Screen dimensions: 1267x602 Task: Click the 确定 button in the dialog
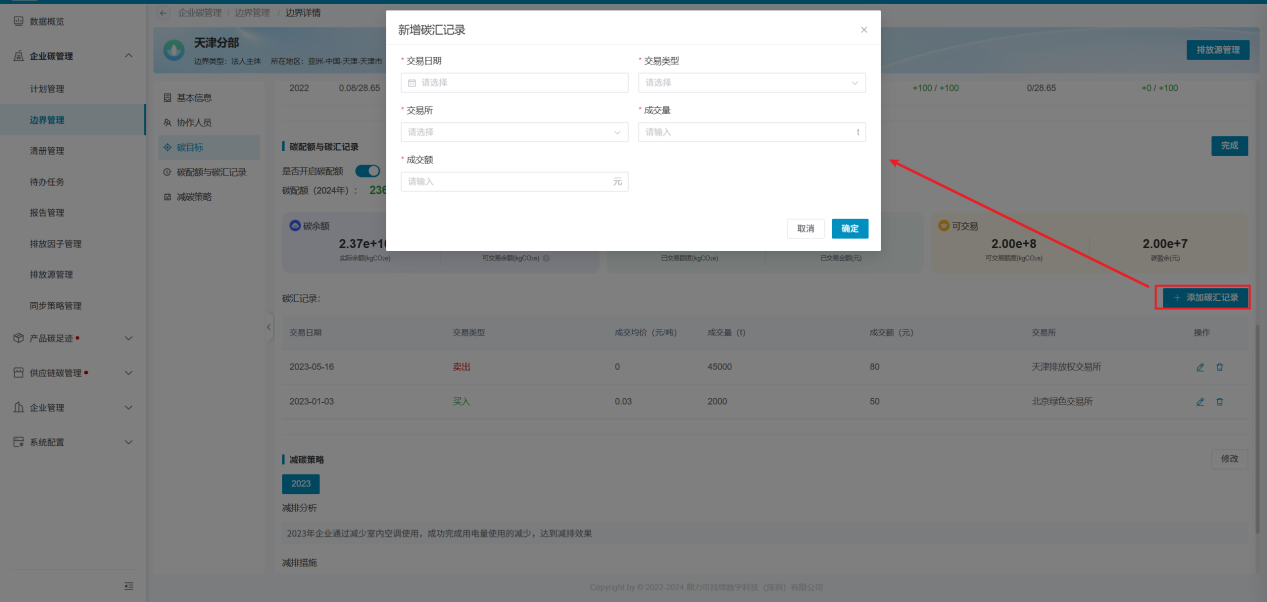[849, 229]
